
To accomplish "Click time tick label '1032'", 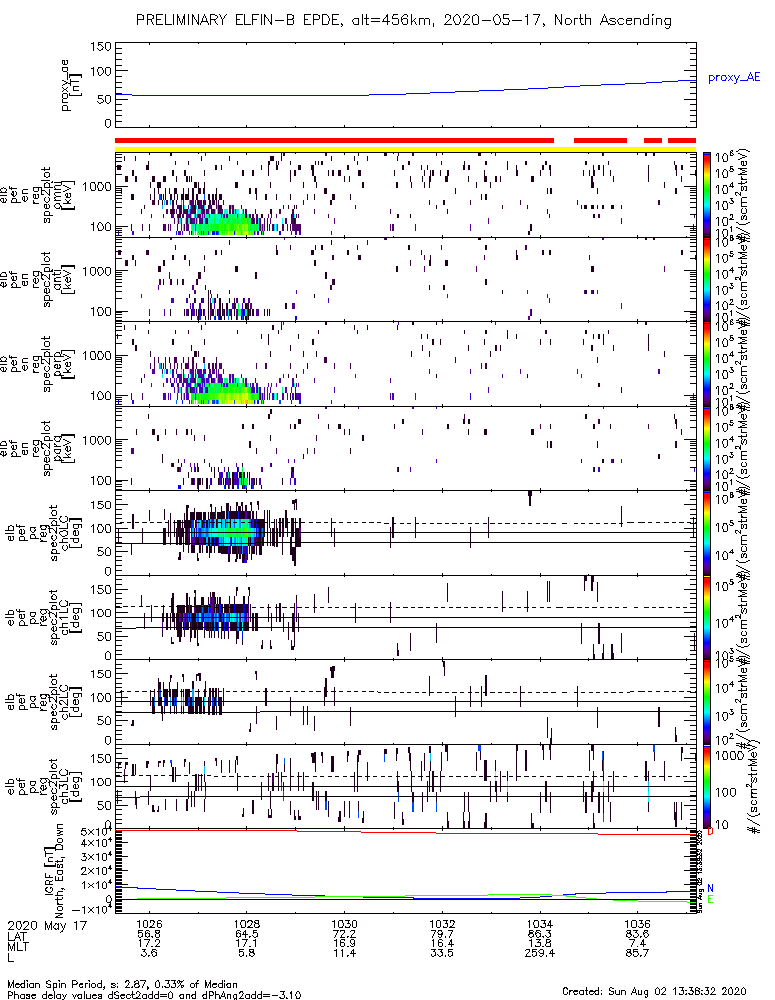I will pos(442,924).
